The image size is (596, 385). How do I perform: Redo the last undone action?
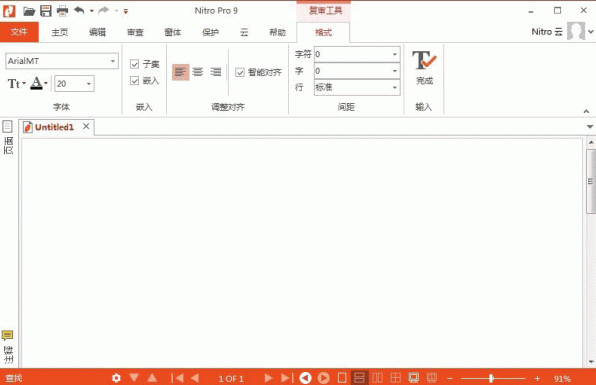pos(104,11)
